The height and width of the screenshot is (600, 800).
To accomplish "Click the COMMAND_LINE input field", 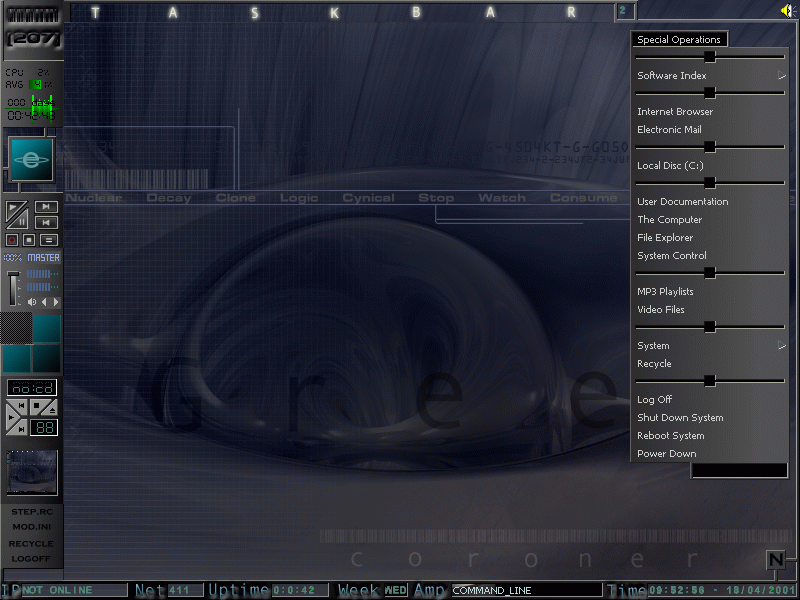I will tap(526, 591).
